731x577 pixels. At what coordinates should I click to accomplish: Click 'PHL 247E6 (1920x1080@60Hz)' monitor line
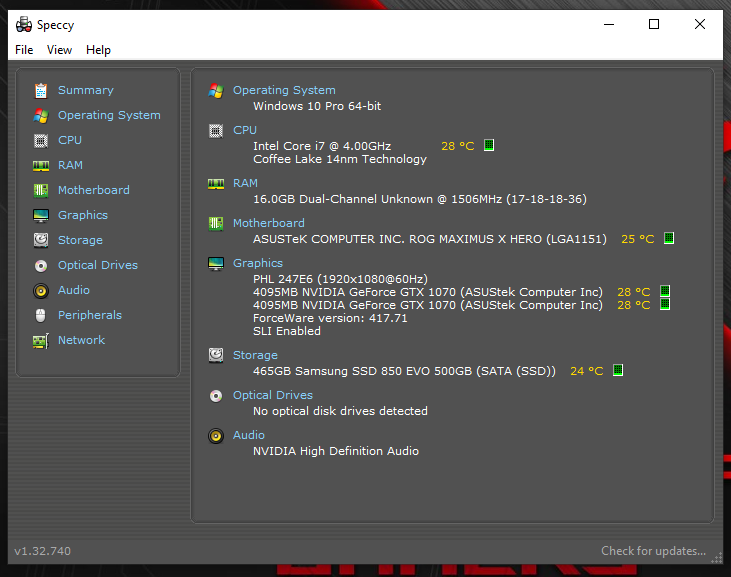tap(340, 279)
